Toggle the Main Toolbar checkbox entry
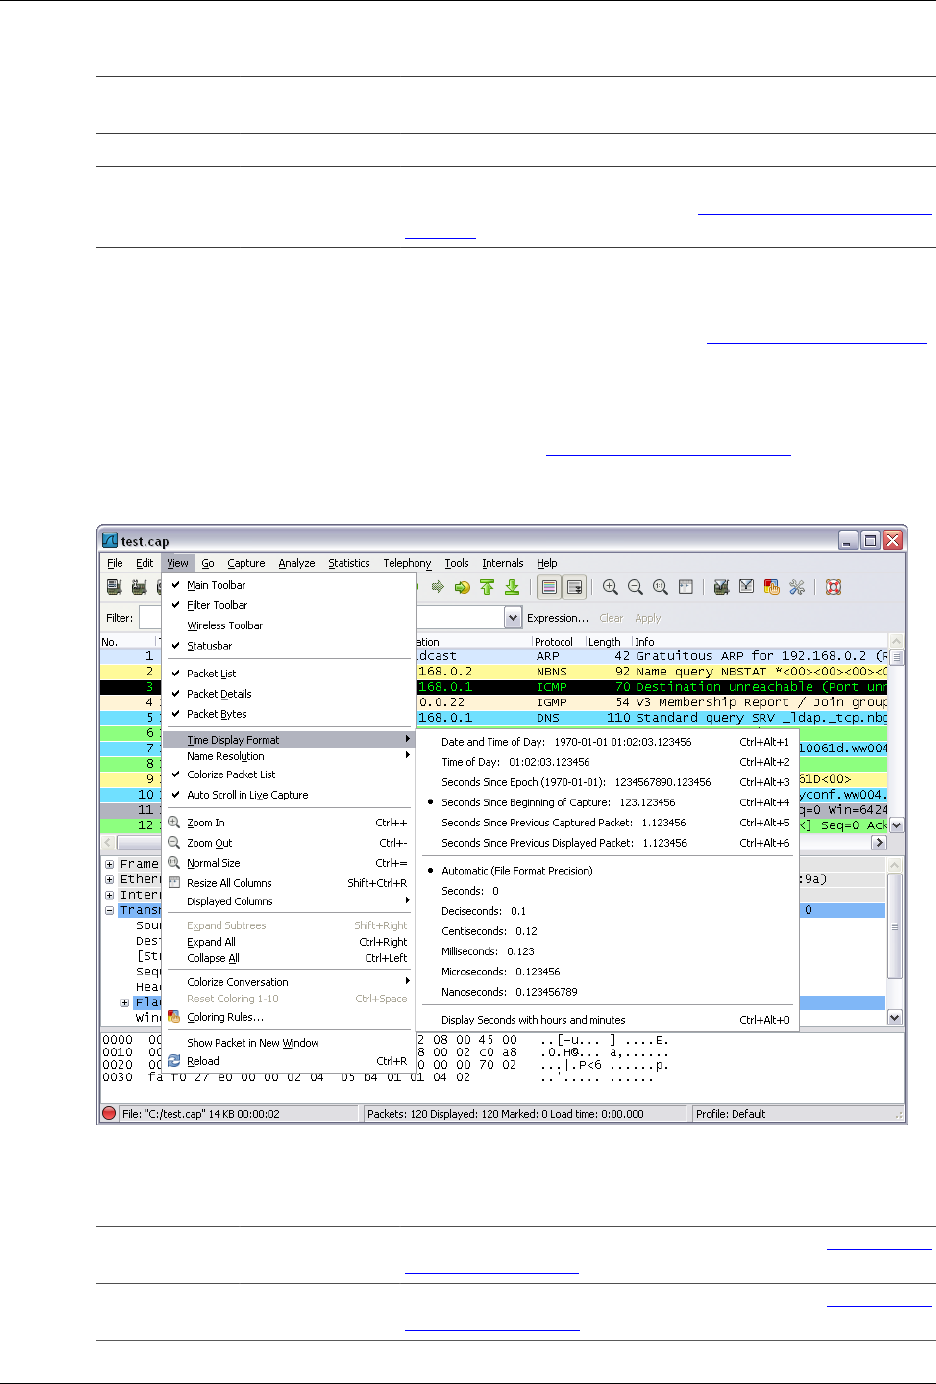This screenshot has width=936, height=1384. [x=288, y=585]
